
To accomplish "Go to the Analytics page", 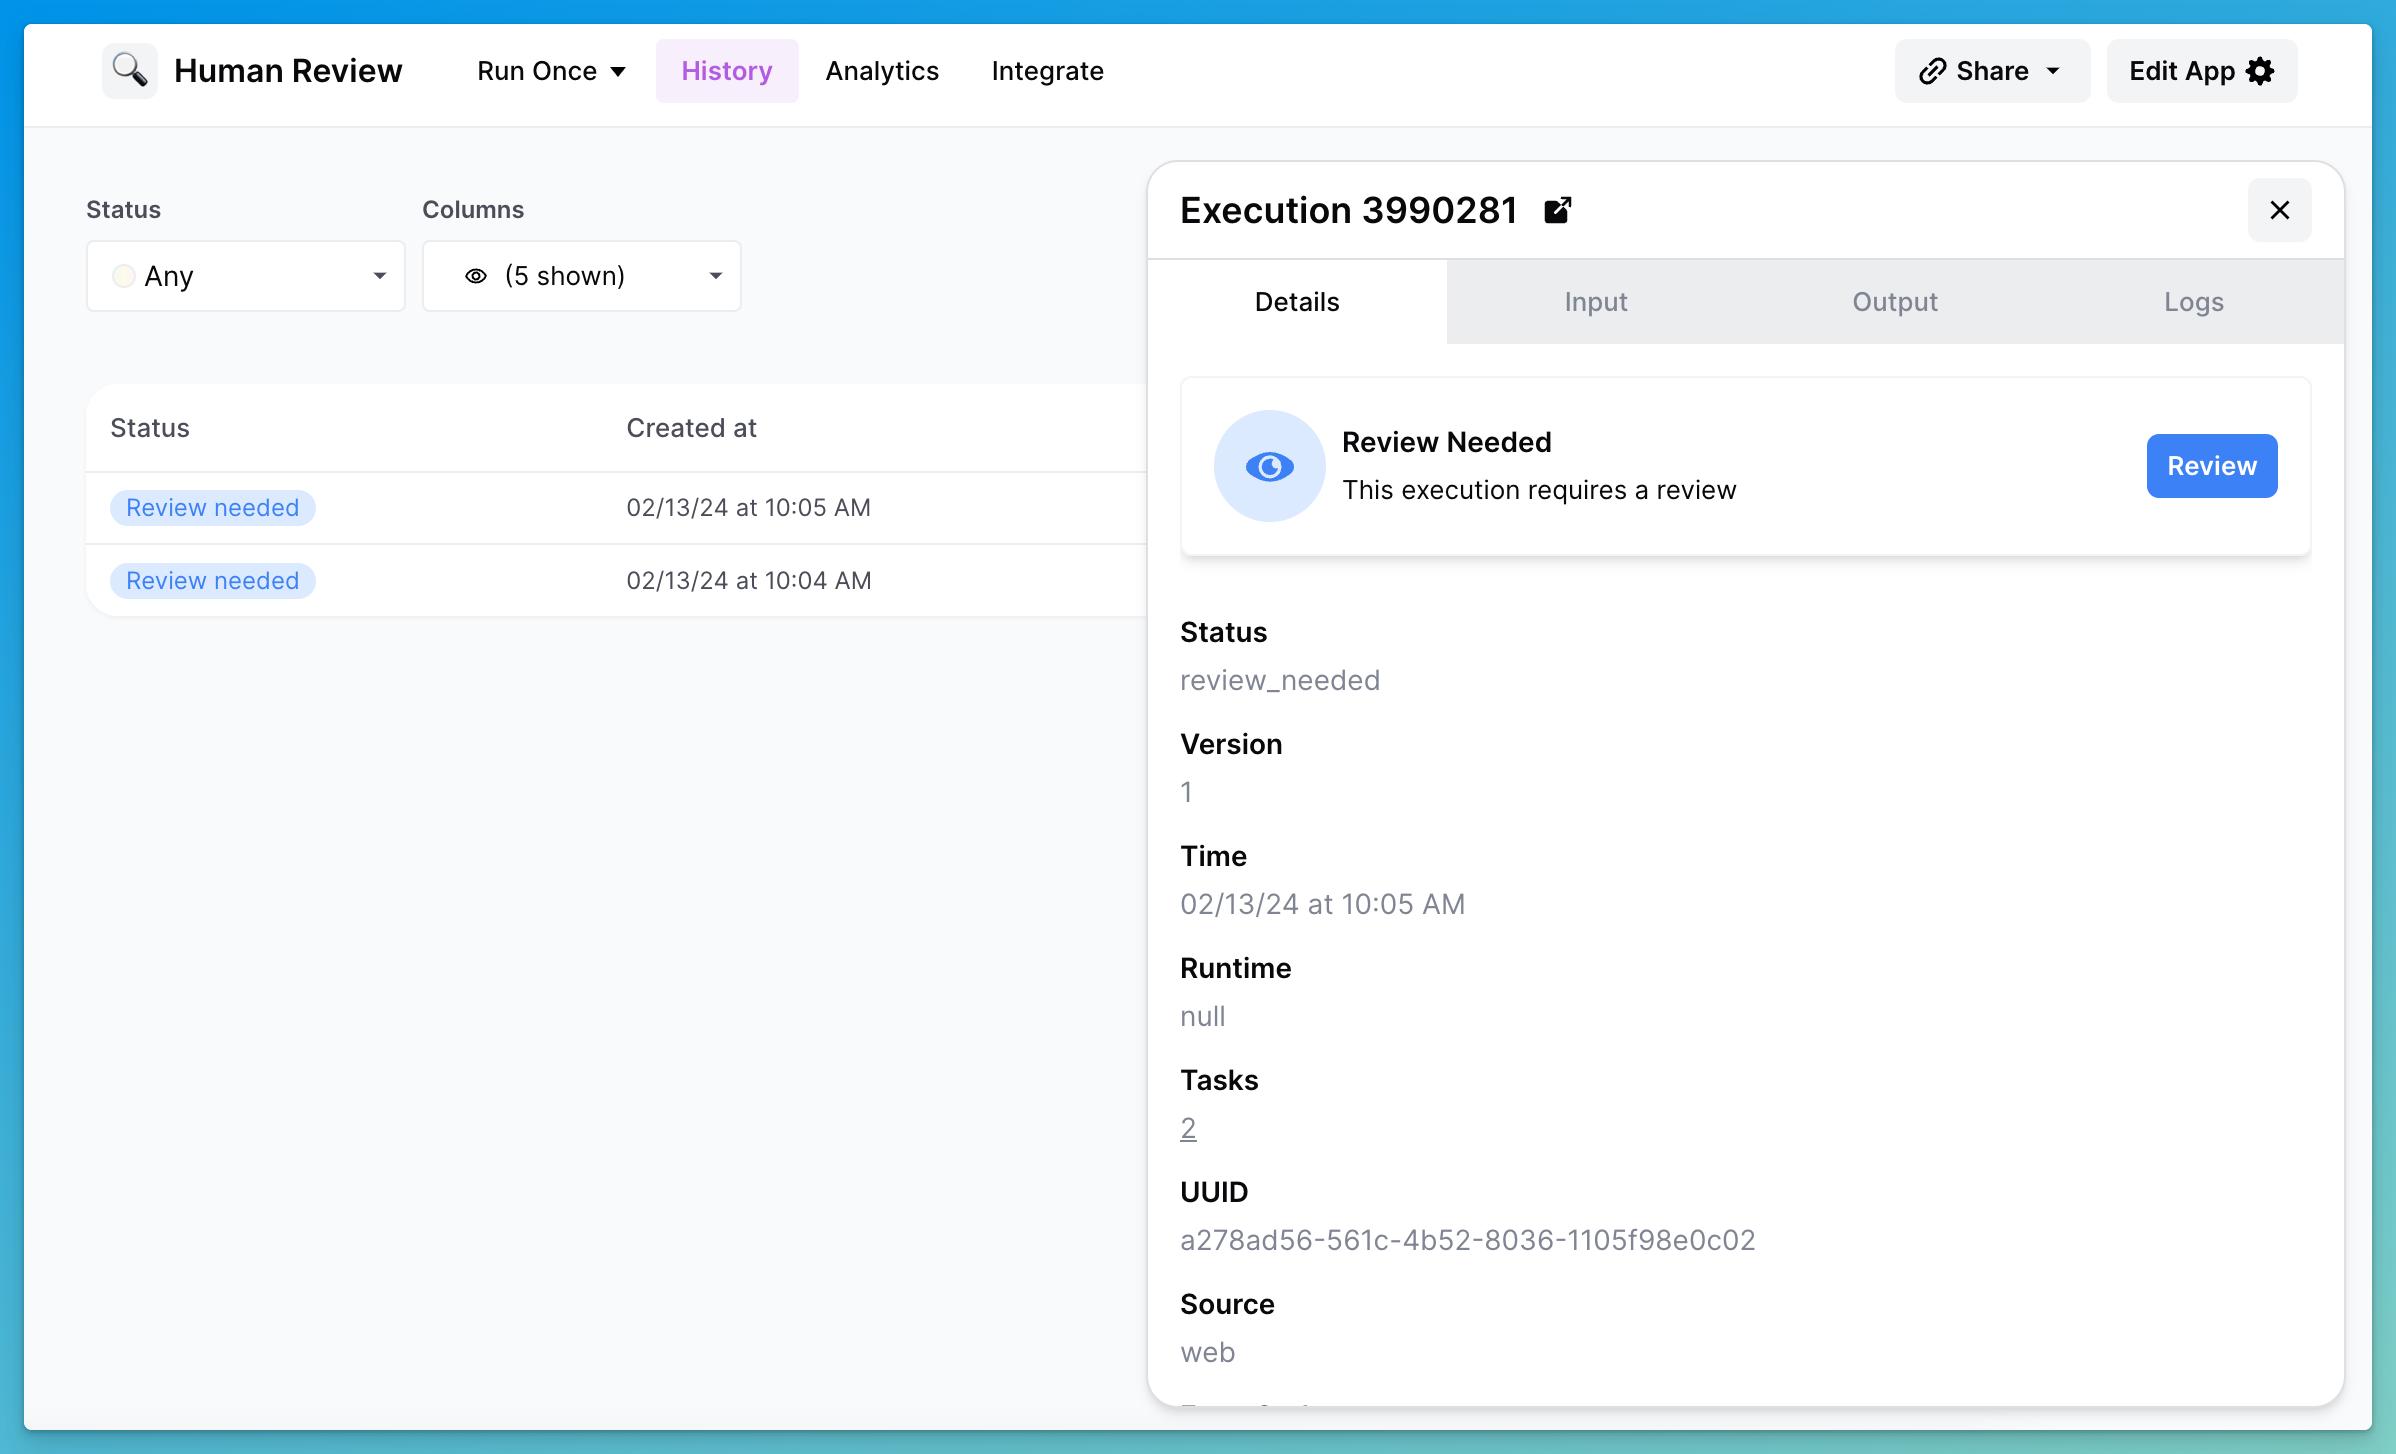I will click(881, 71).
